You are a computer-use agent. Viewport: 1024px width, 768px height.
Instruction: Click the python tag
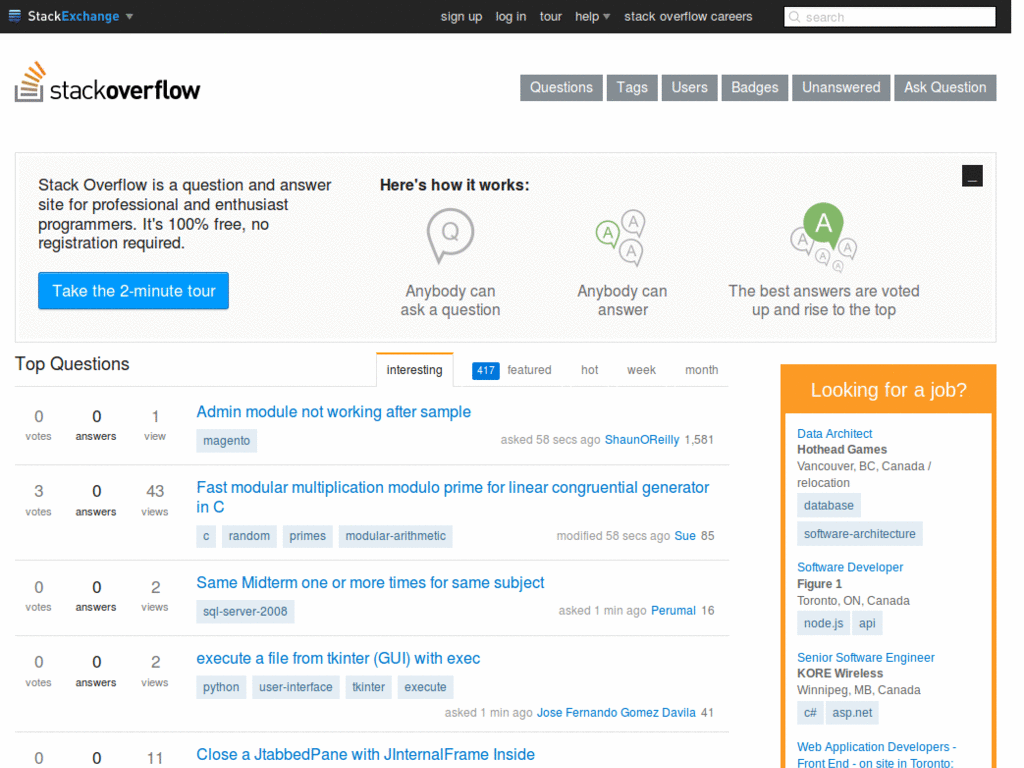[221, 687]
